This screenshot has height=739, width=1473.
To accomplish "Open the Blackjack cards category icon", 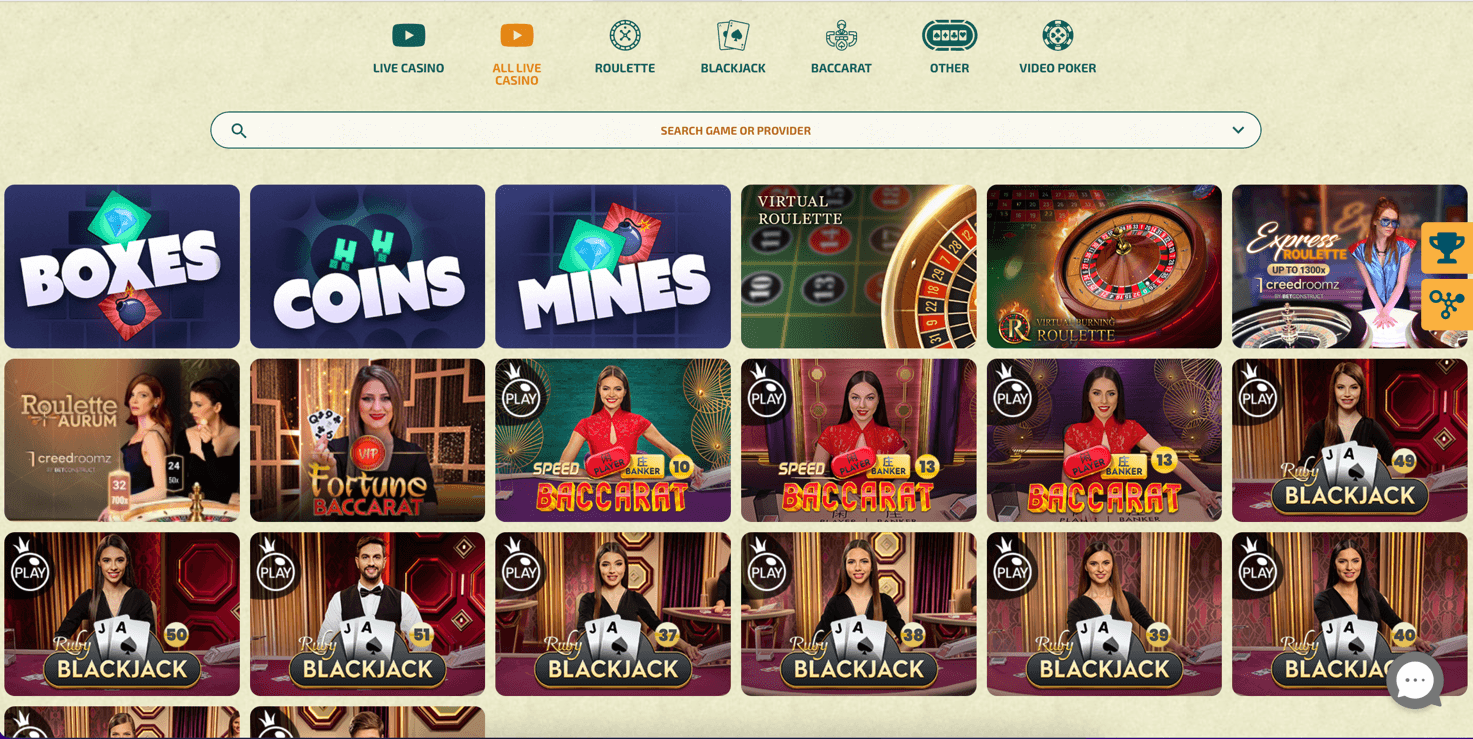I will tap(733, 35).
